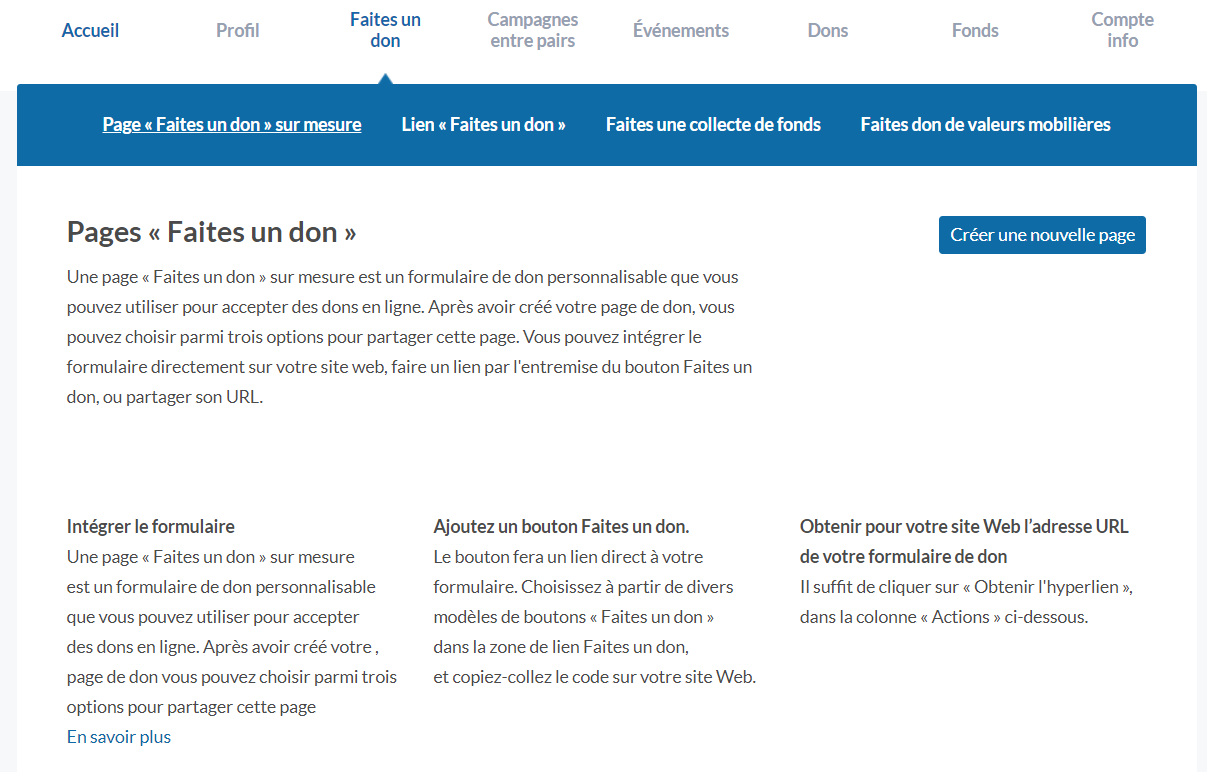Click the intro paragraph under the page title
Screen dimensions: 1207x772
pos(409,337)
